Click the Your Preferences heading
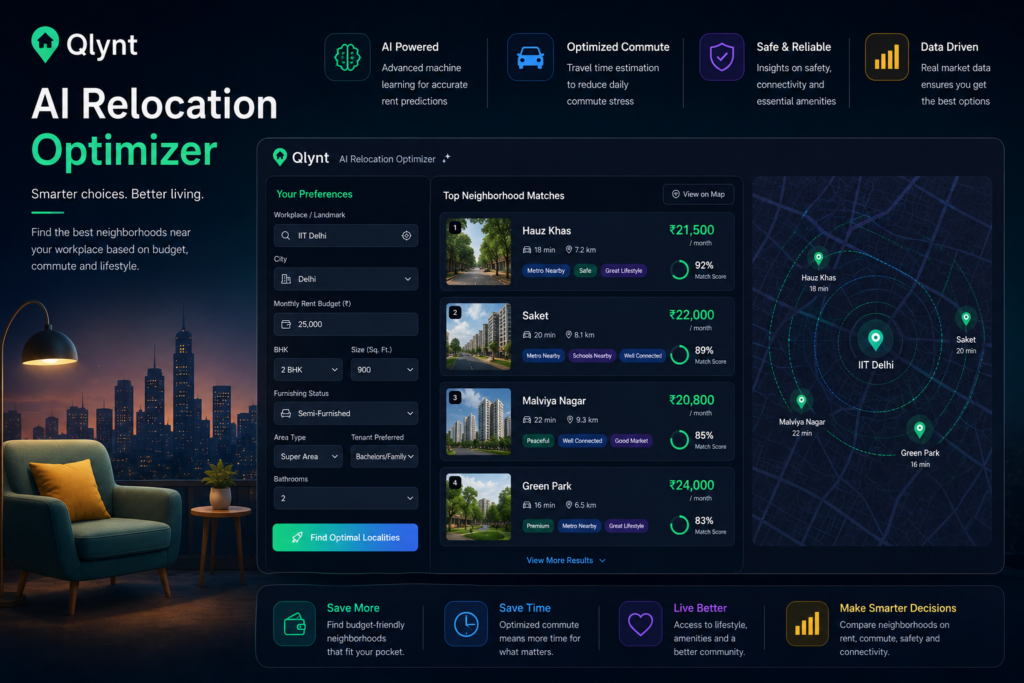1024x683 pixels. (x=314, y=194)
